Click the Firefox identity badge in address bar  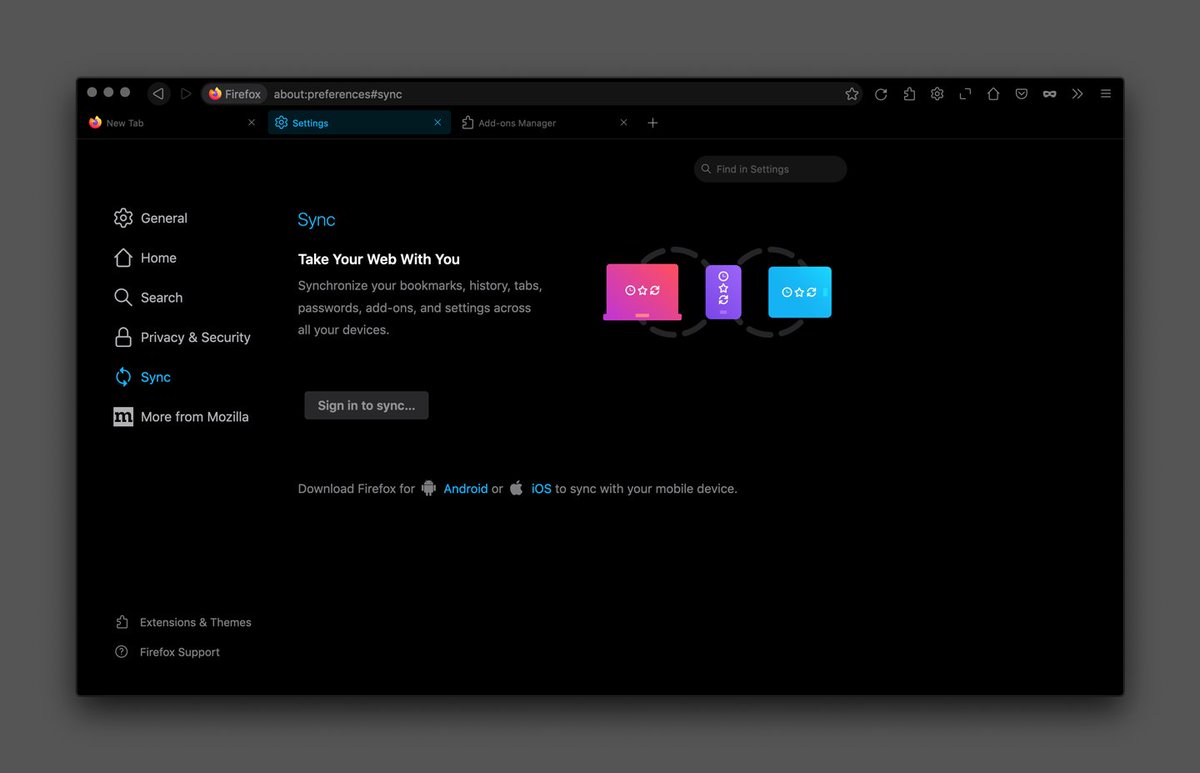tap(235, 94)
